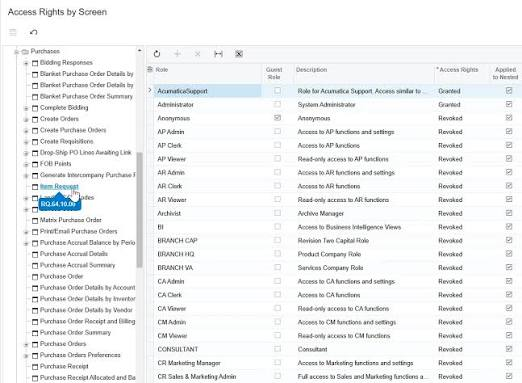Toggle Applied to Nested for CONSULTANT
Image resolution: width=522 pixels, height=383 pixels.
pyautogui.click(x=509, y=349)
